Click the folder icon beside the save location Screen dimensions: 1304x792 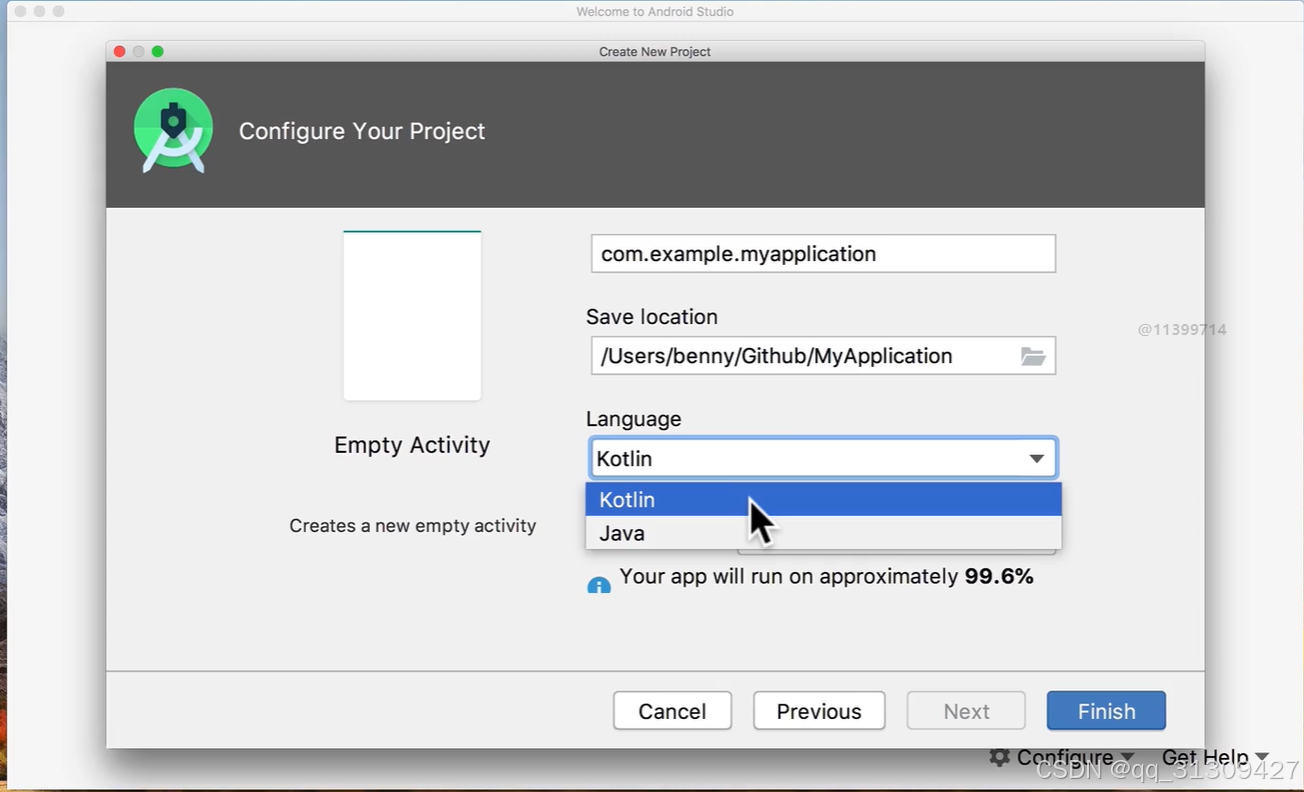coord(1034,355)
